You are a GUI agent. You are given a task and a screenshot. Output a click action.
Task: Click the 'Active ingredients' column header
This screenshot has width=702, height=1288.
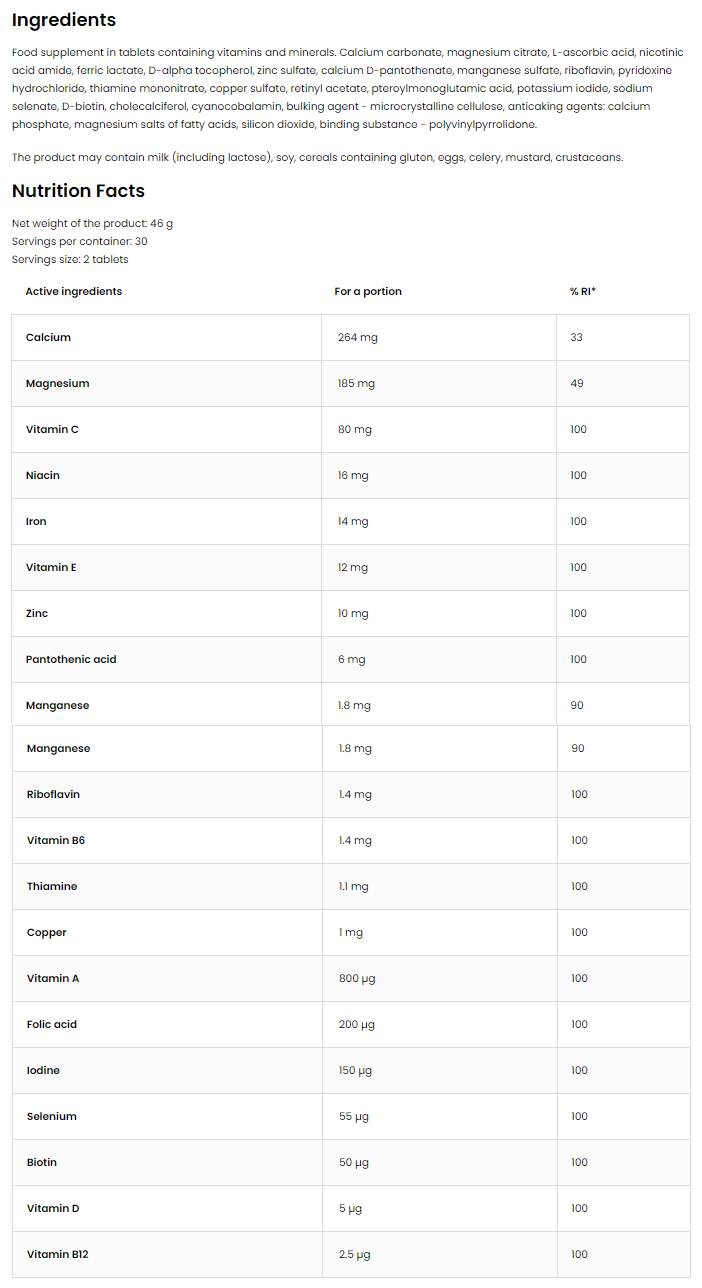[x=73, y=292]
